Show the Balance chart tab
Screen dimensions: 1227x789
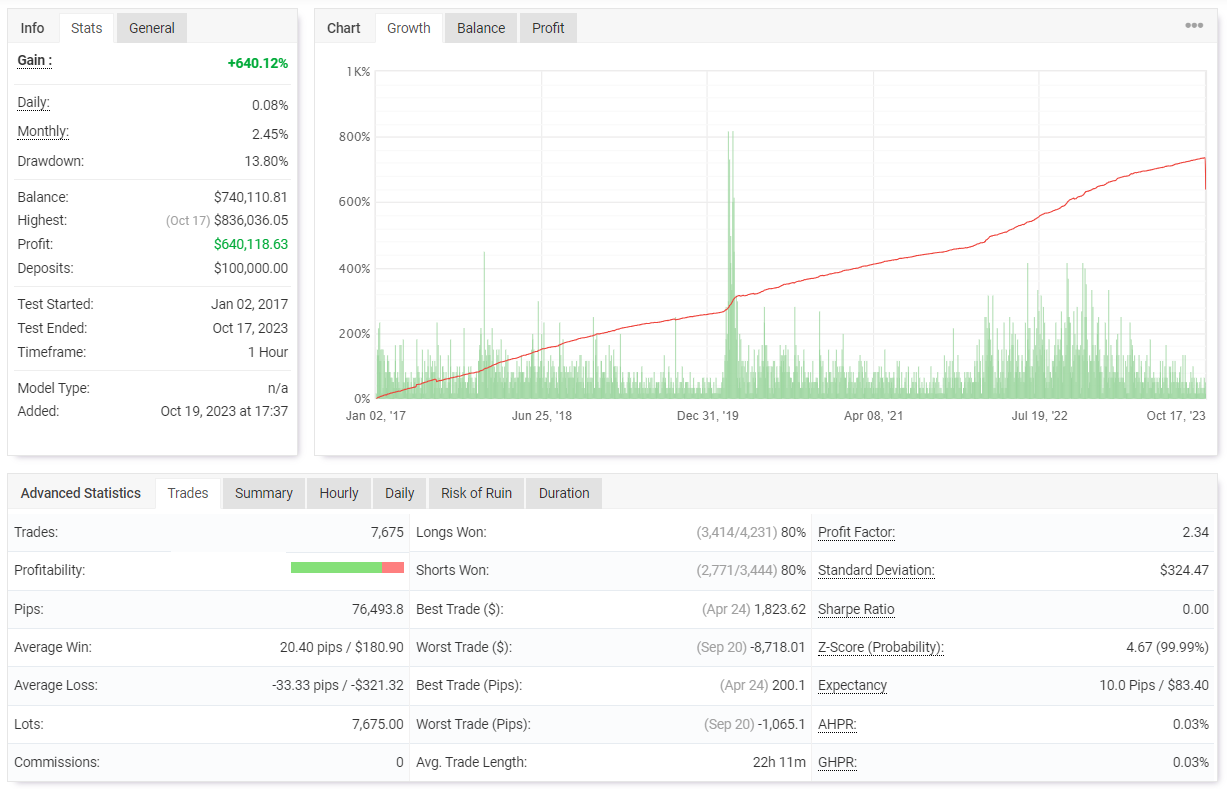(481, 28)
